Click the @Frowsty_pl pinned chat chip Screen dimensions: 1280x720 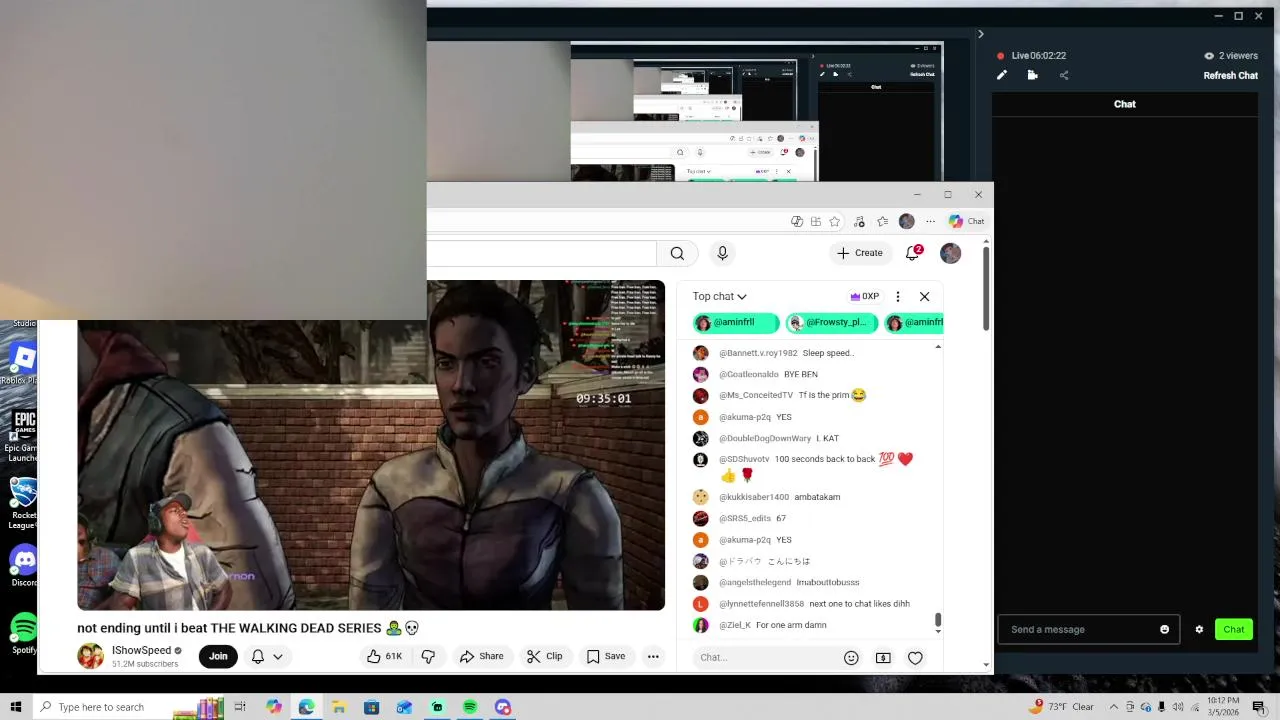(831, 323)
